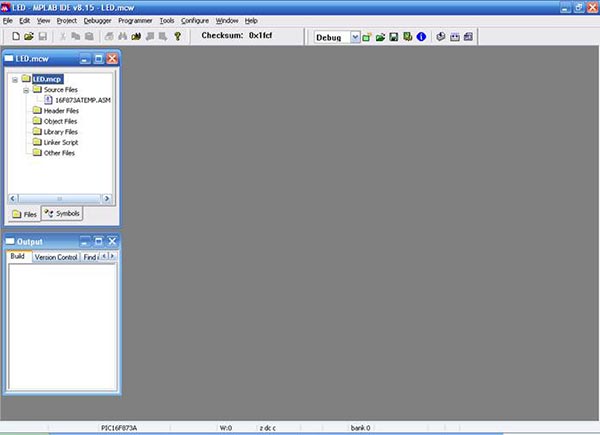Click the Copy toolbar icon

(76, 36)
